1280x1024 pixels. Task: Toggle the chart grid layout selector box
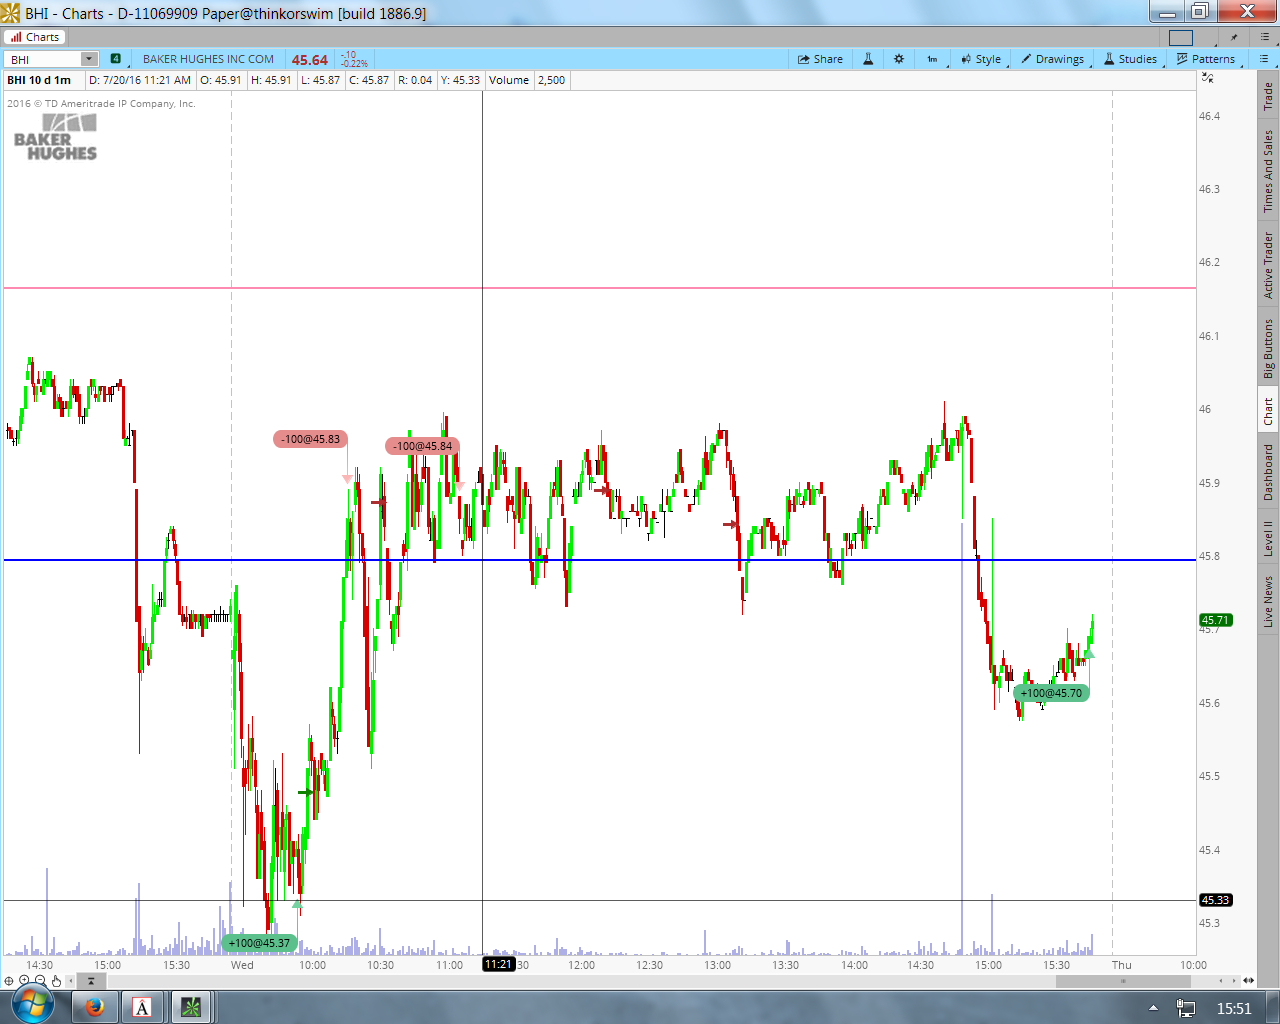tap(1181, 38)
